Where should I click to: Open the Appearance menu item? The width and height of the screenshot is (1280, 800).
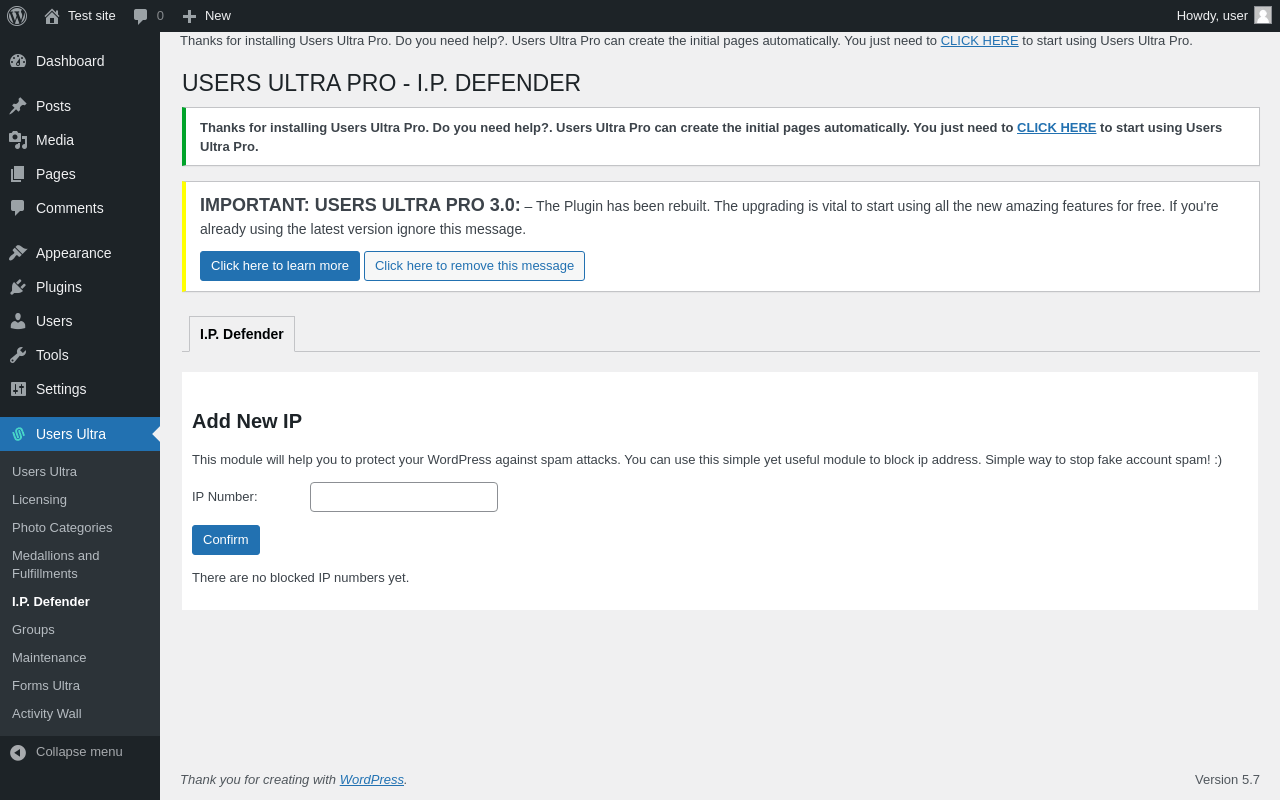[74, 253]
